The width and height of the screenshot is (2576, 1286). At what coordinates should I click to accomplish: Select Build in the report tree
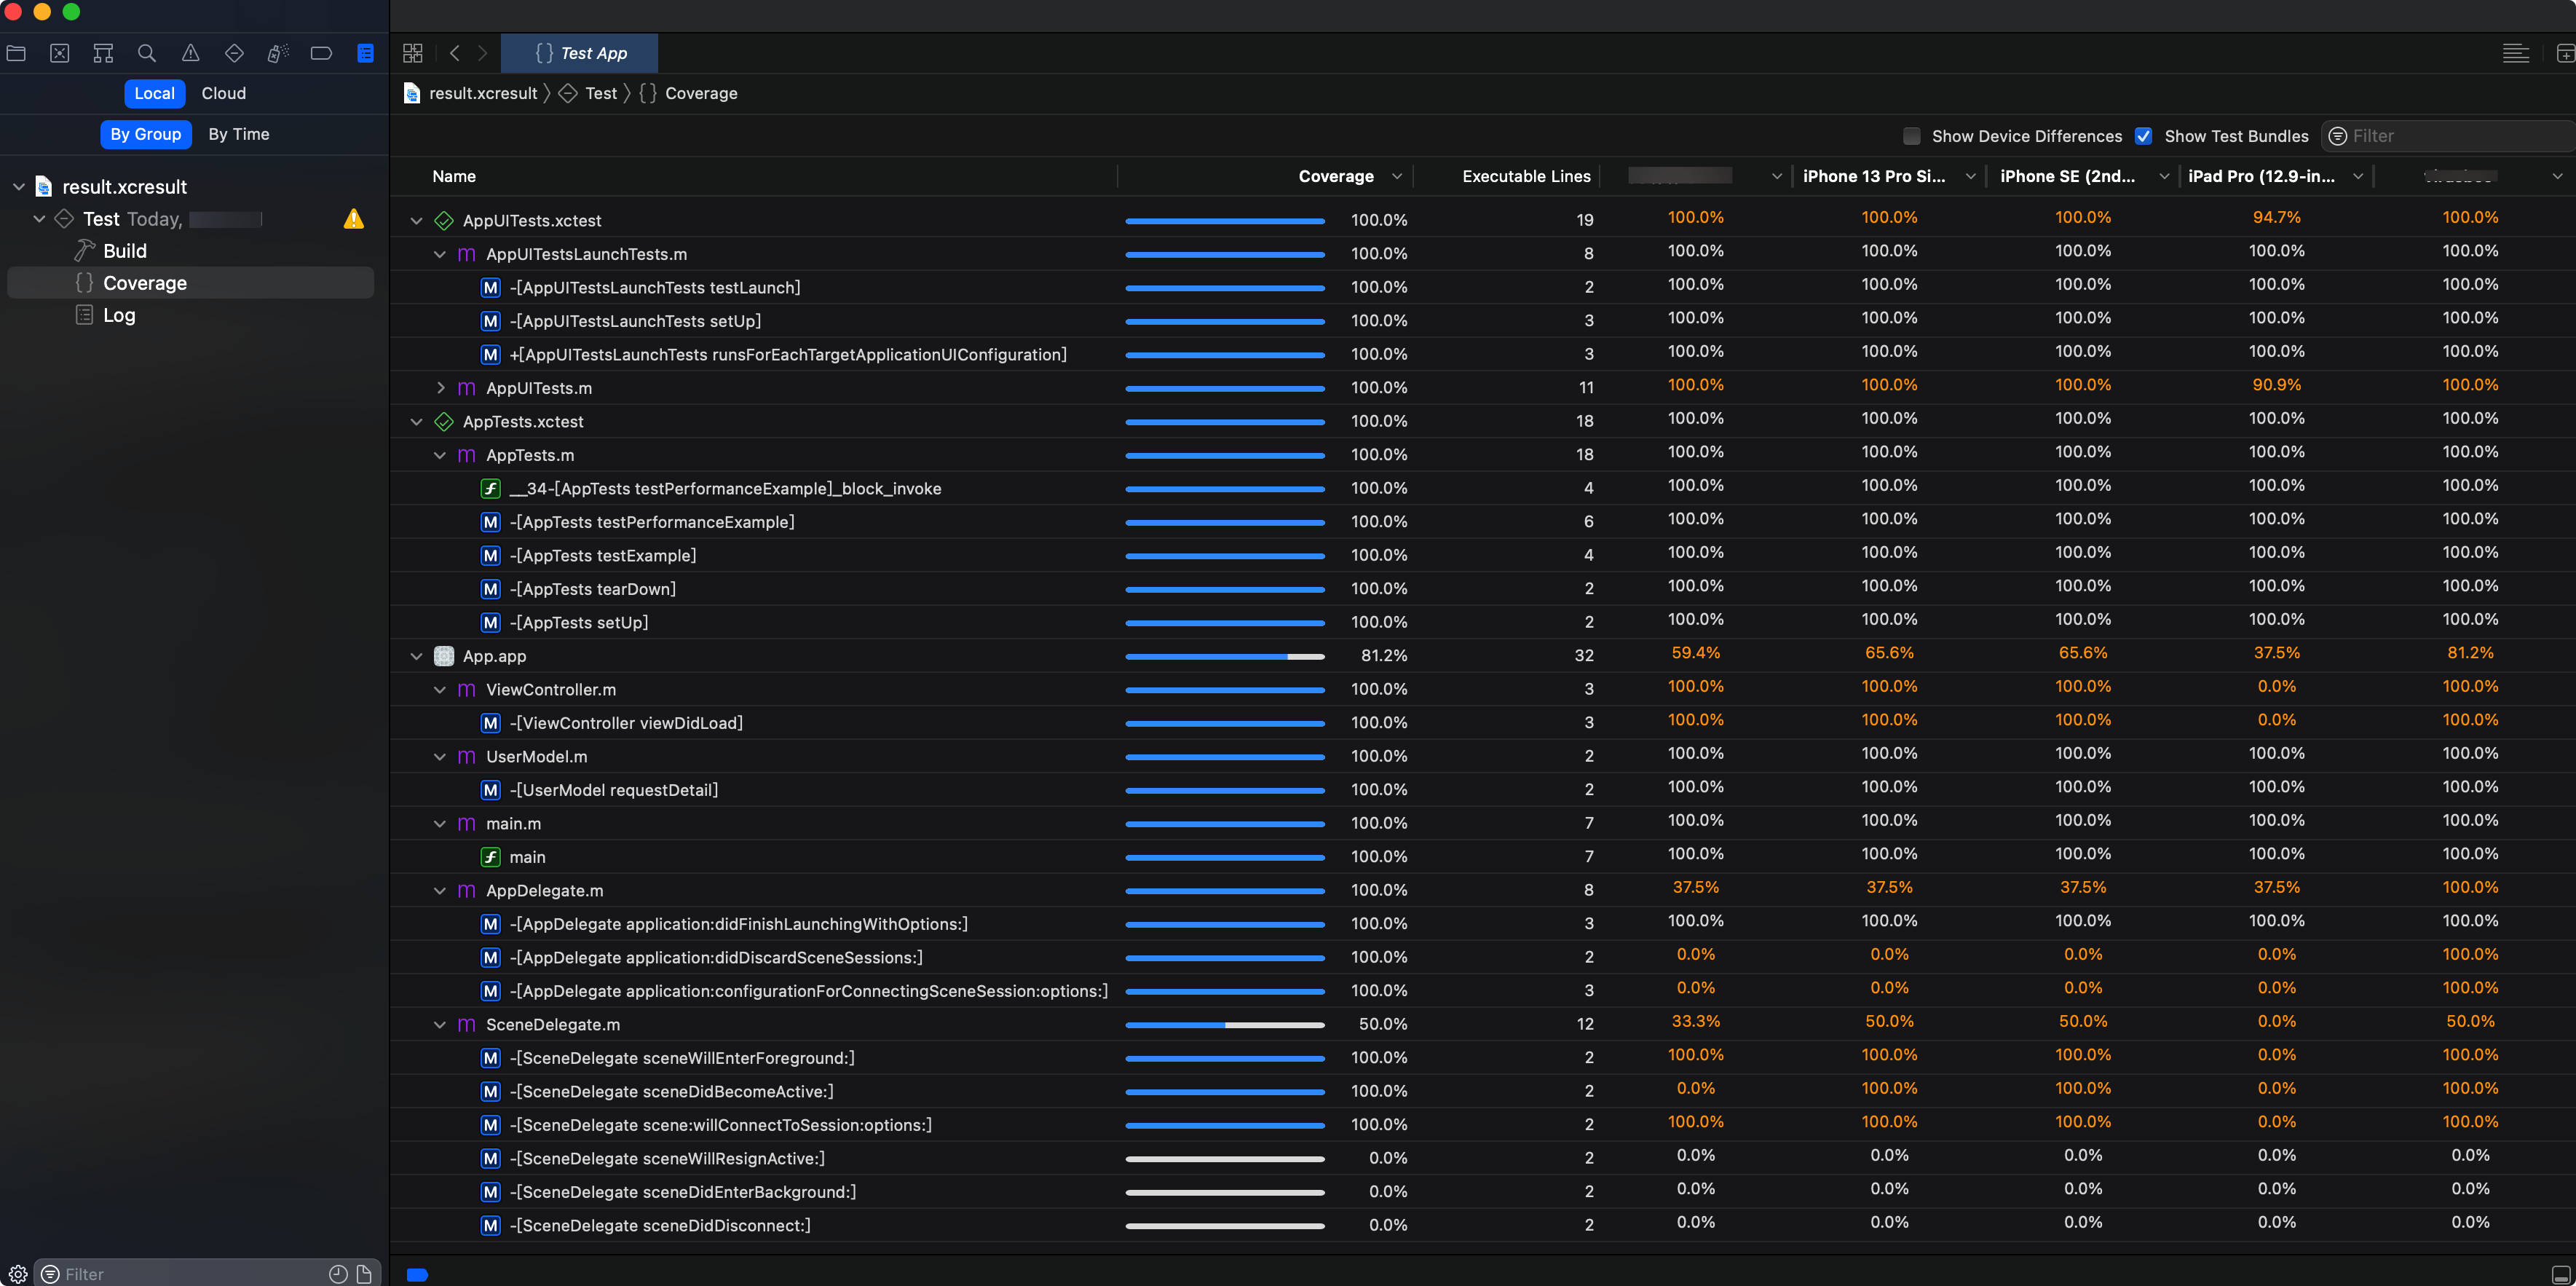coord(125,251)
